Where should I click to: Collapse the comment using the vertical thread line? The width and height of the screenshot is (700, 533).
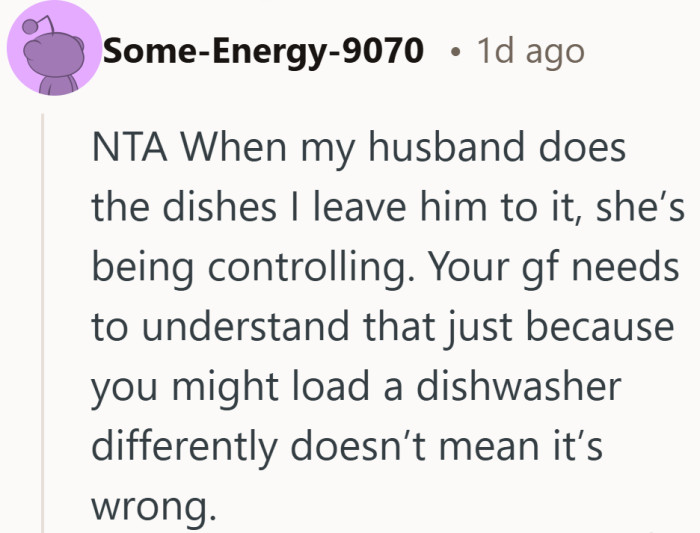coord(42,320)
